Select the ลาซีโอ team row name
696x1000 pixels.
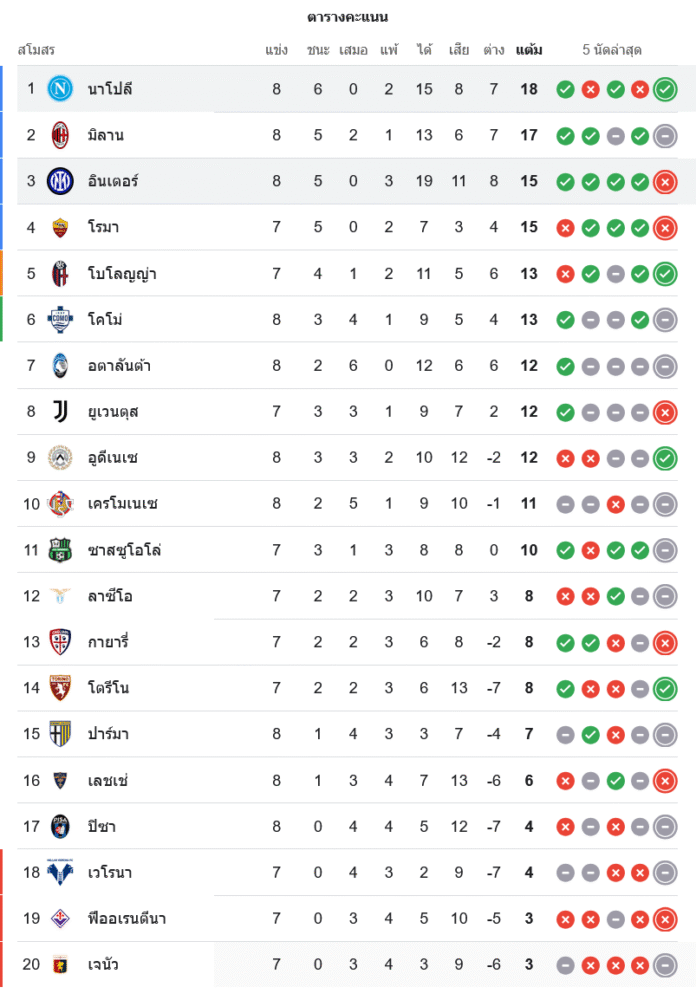[109, 596]
